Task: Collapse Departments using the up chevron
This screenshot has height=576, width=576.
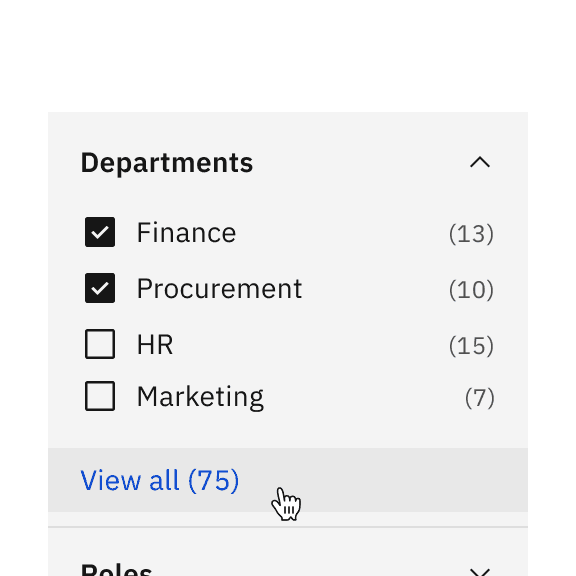Action: click(x=480, y=162)
